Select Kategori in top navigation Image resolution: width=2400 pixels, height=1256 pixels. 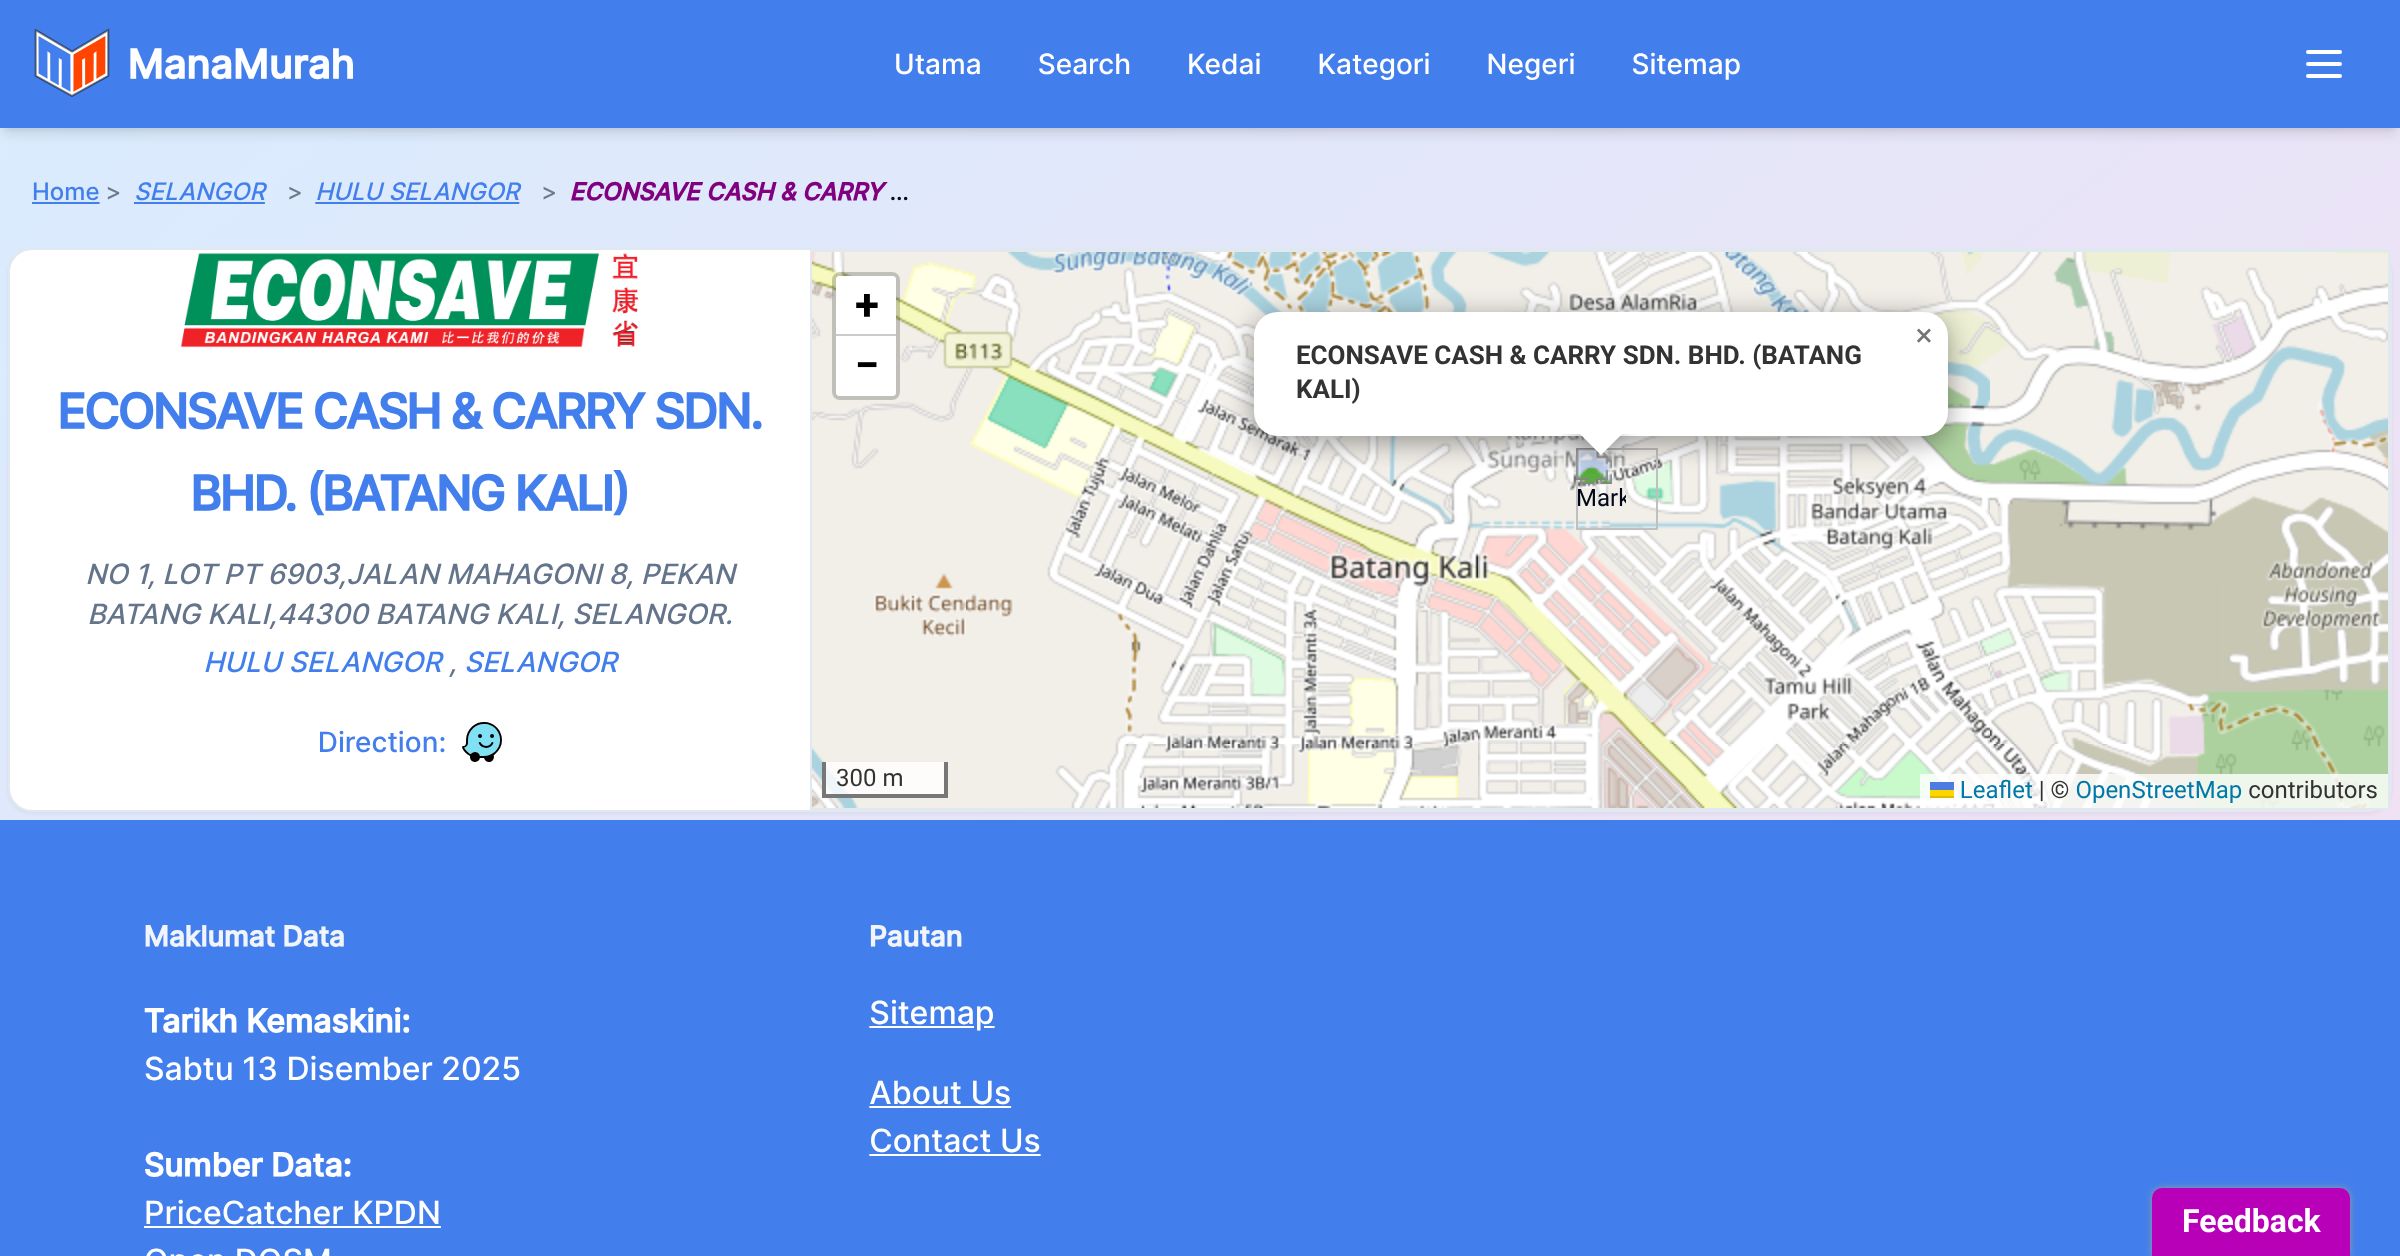(x=1373, y=64)
